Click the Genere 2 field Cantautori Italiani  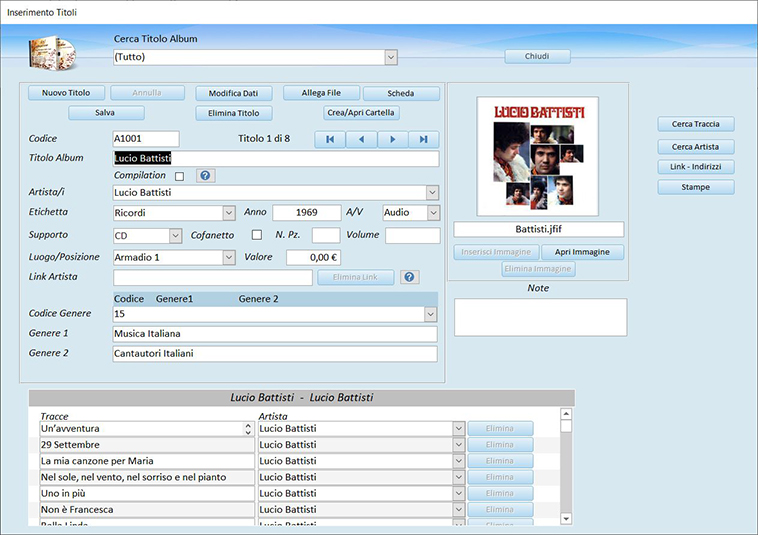275,354
